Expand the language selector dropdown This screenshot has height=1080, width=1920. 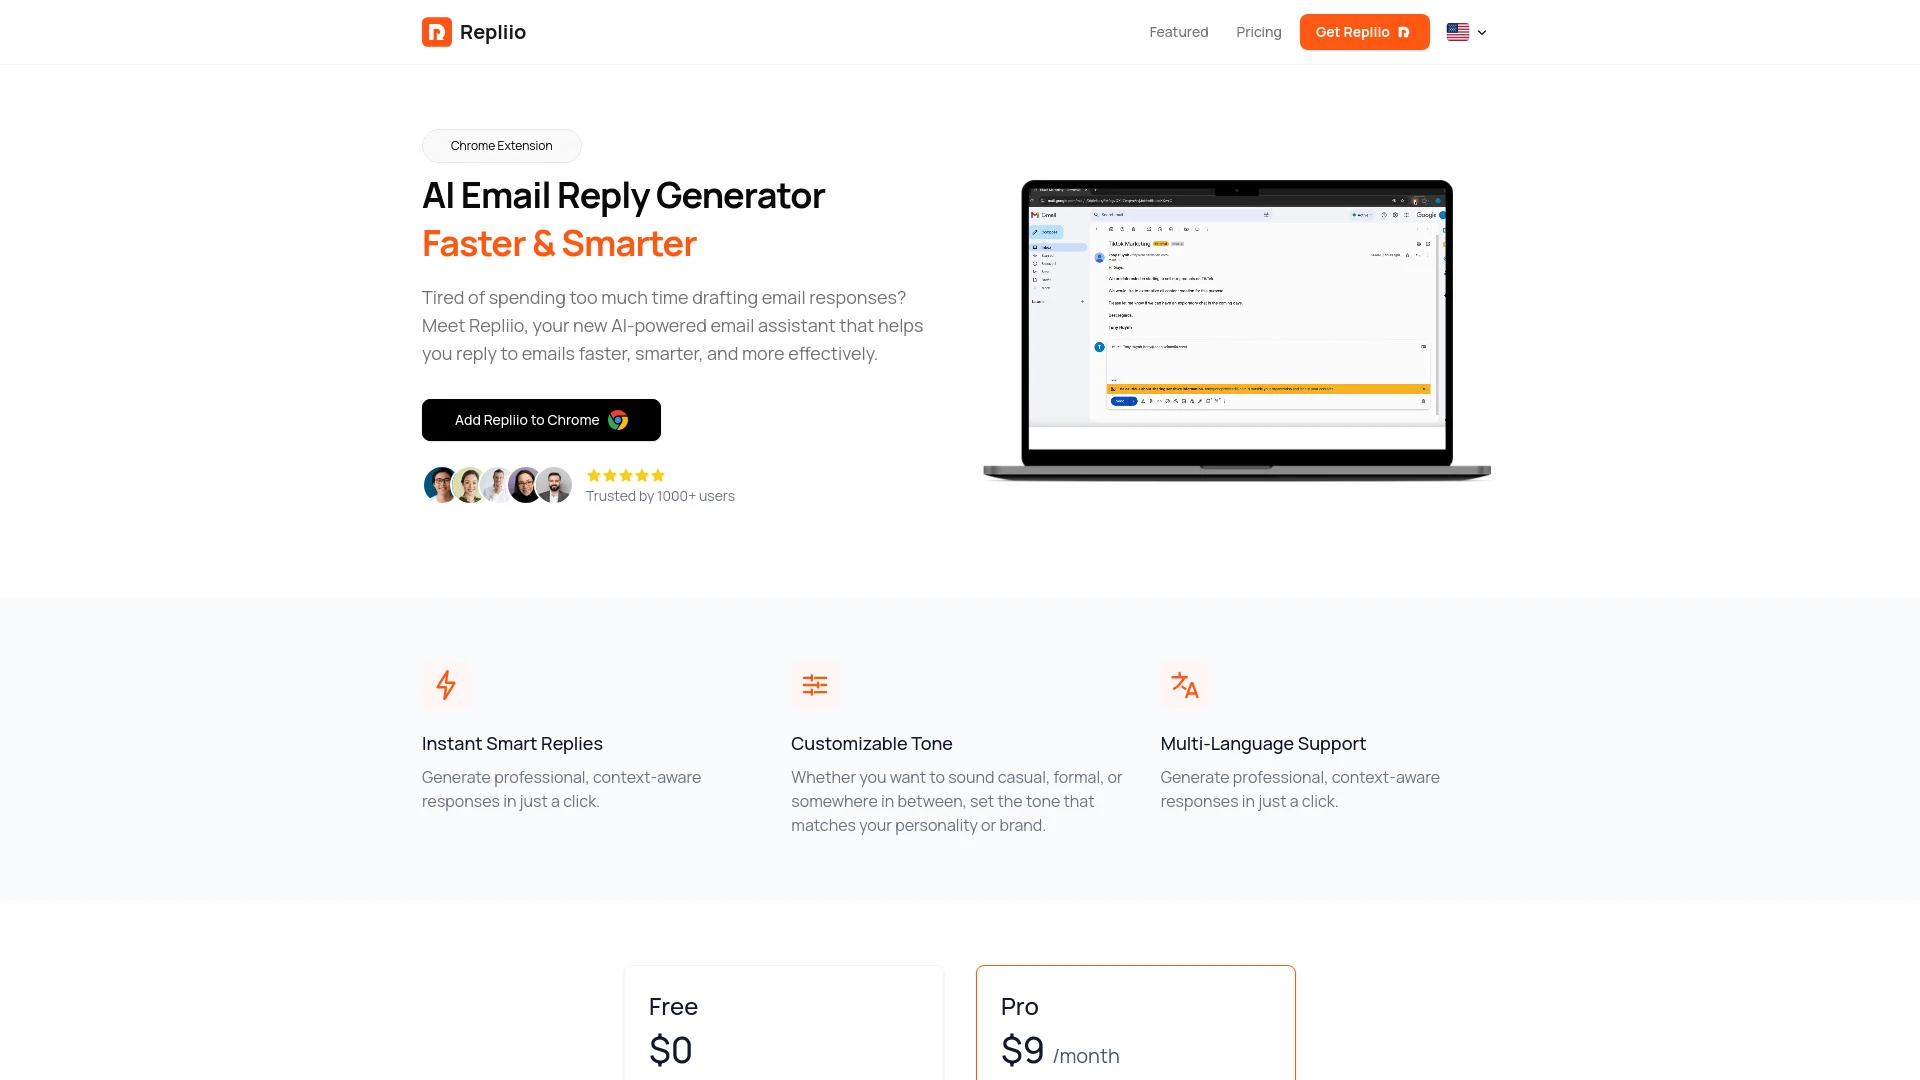pos(1466,32)
